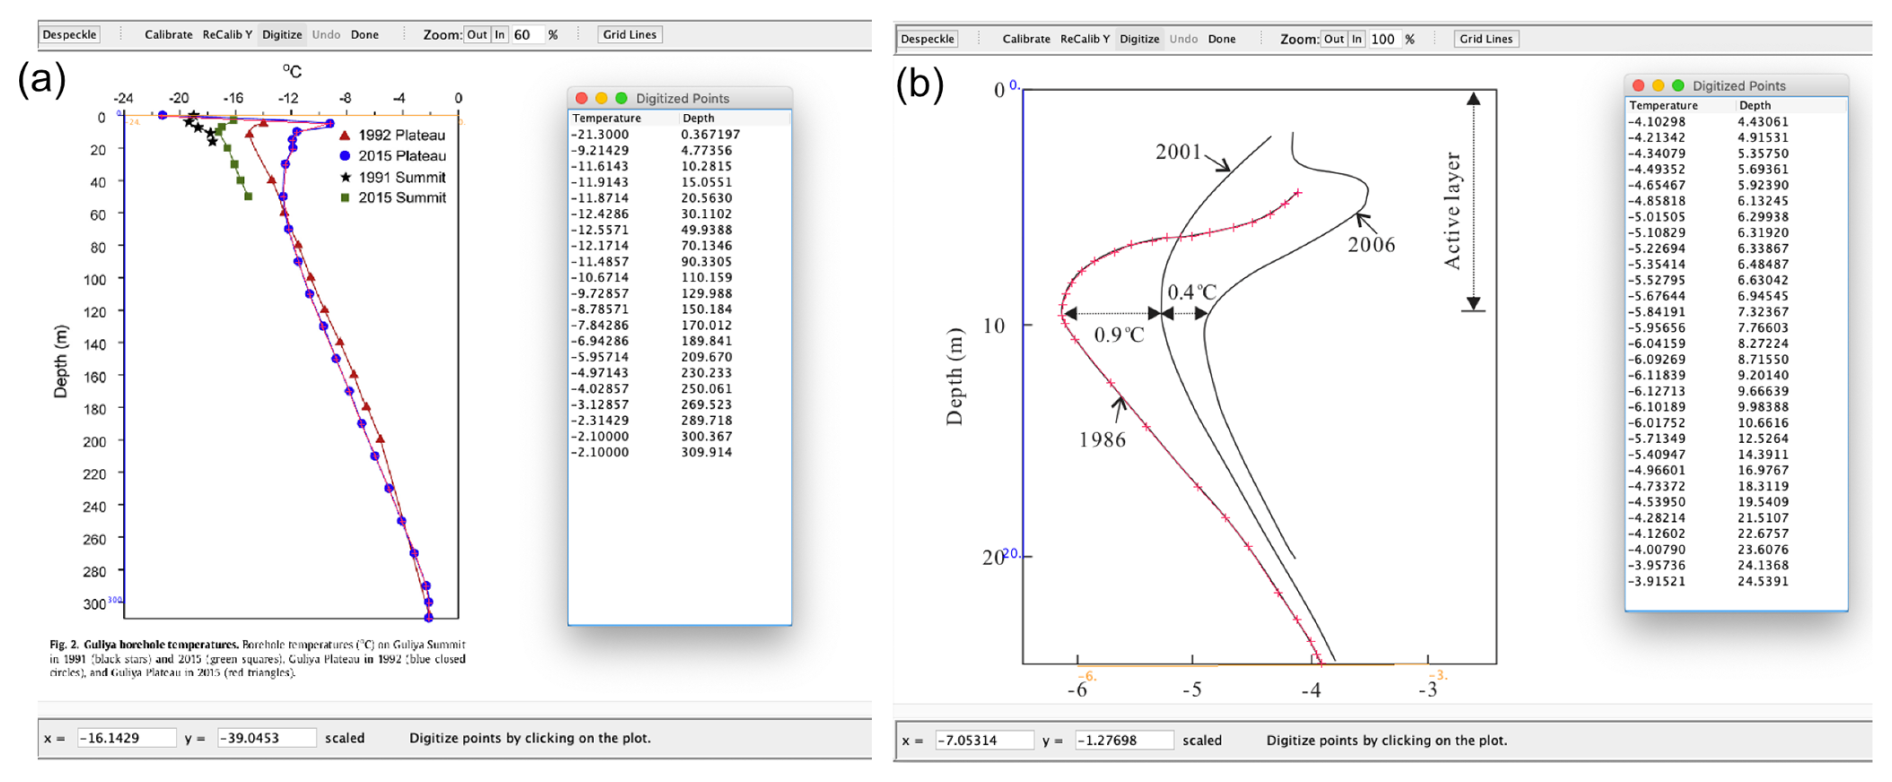The image size is (1892, 782).
Task: Select Calibrate in the right toolbar
Action: [x=1026, y=39]
